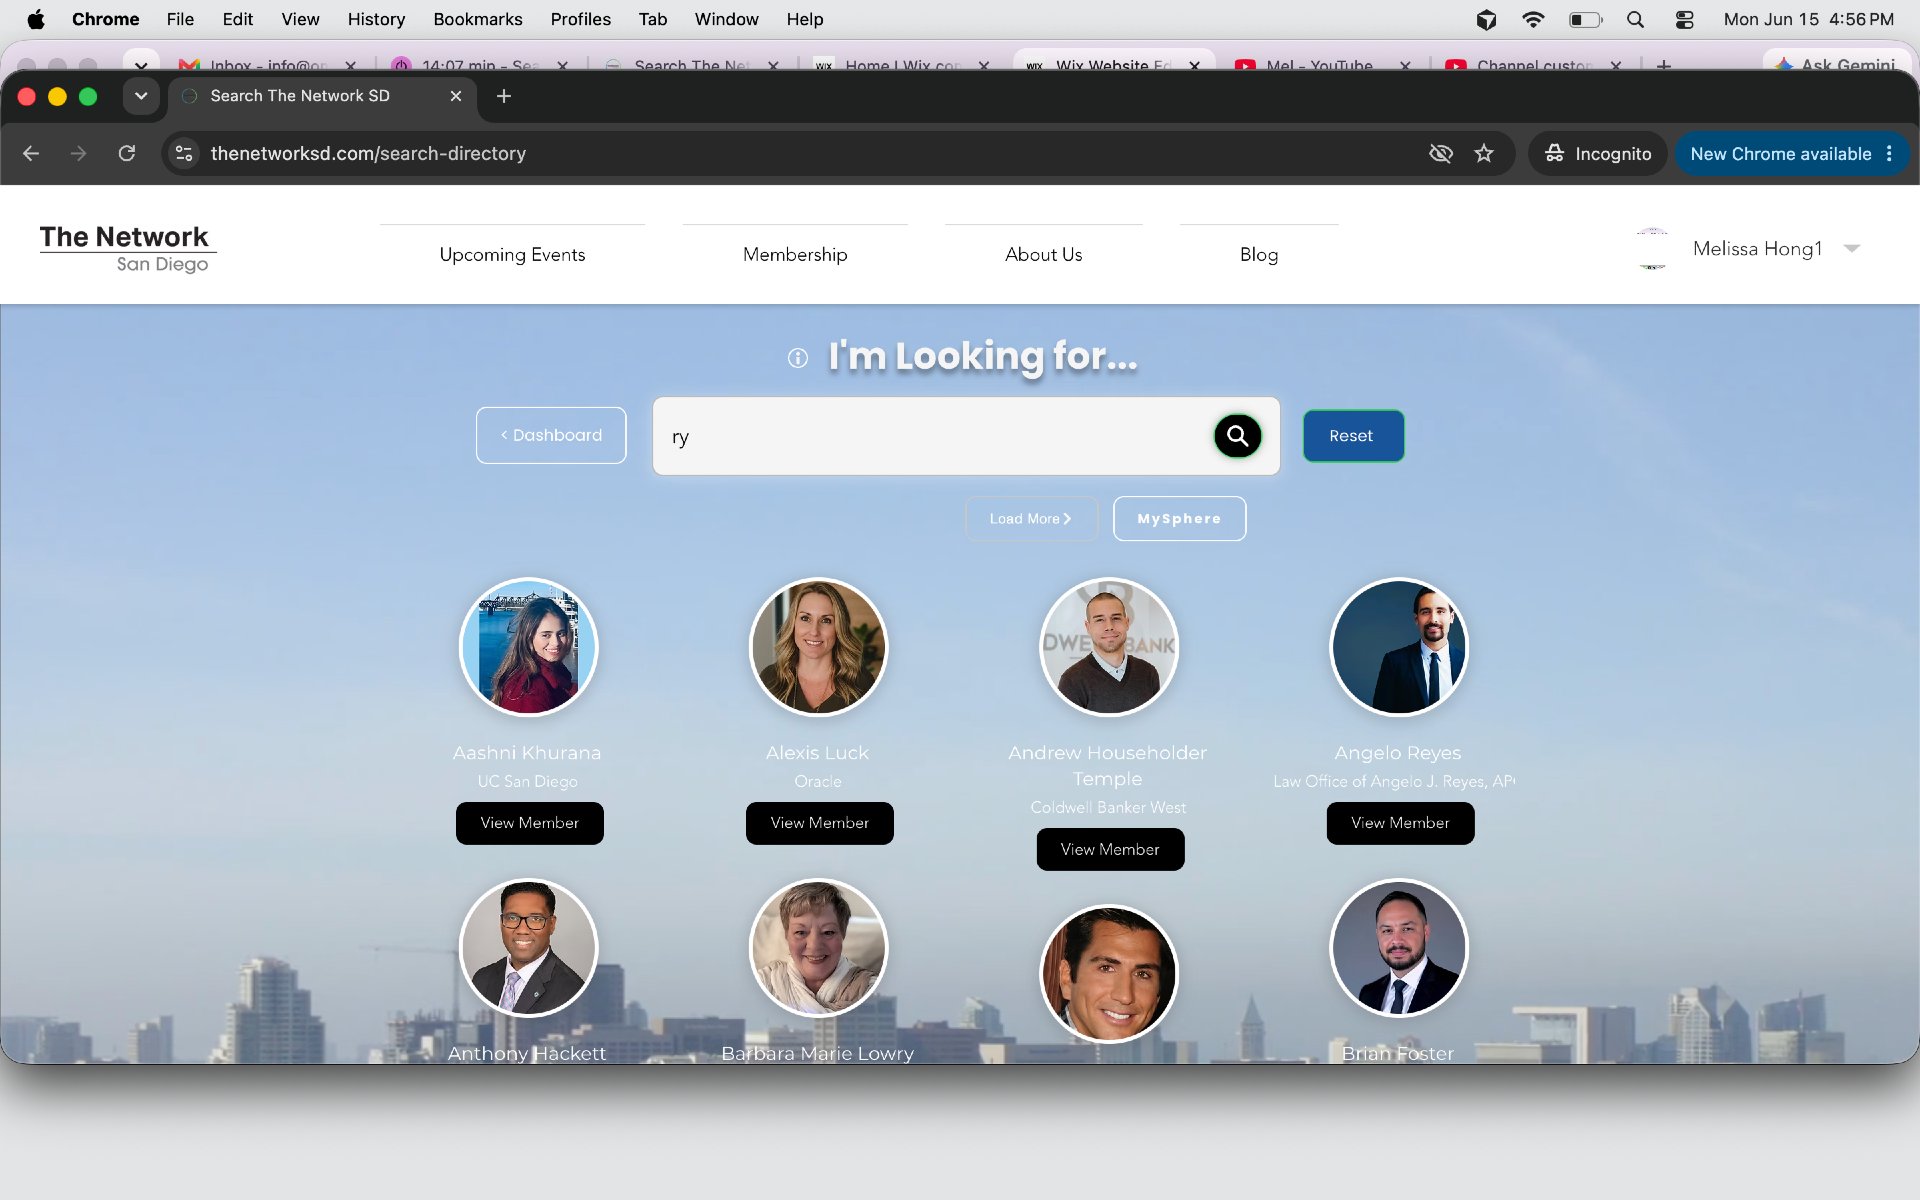This screenshot has width=1920, height=1200.
Task: Click The Network San Diego logo
Action: (126, 249)
